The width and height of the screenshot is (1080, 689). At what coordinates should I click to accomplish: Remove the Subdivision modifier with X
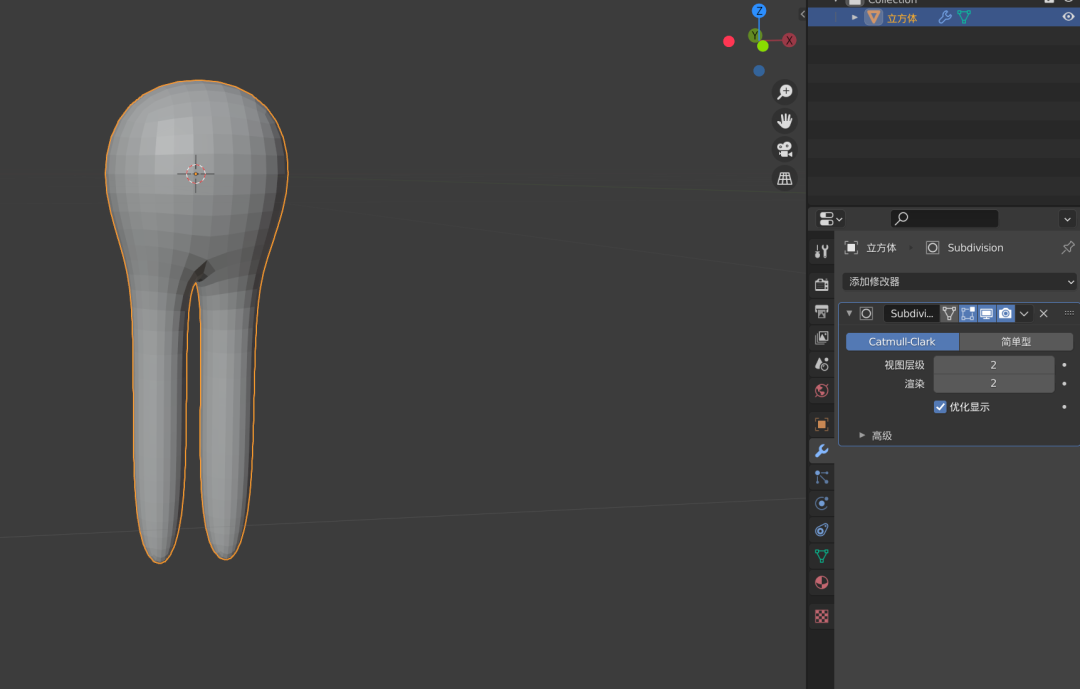[1043, 313]
